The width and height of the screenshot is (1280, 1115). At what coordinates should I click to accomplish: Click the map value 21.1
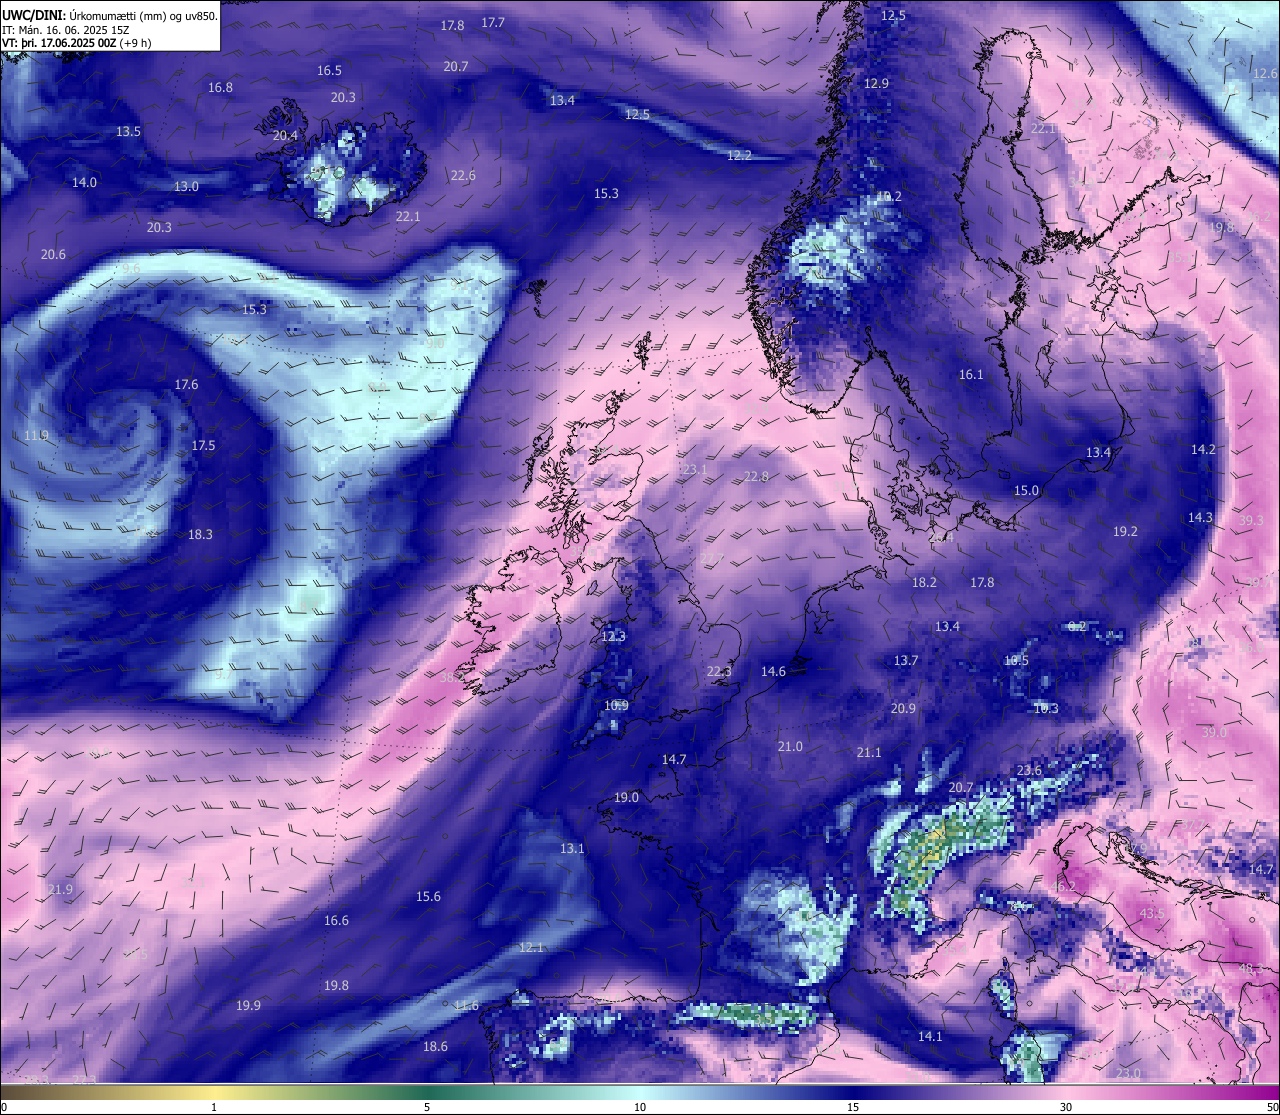click(x=869, y=752)
